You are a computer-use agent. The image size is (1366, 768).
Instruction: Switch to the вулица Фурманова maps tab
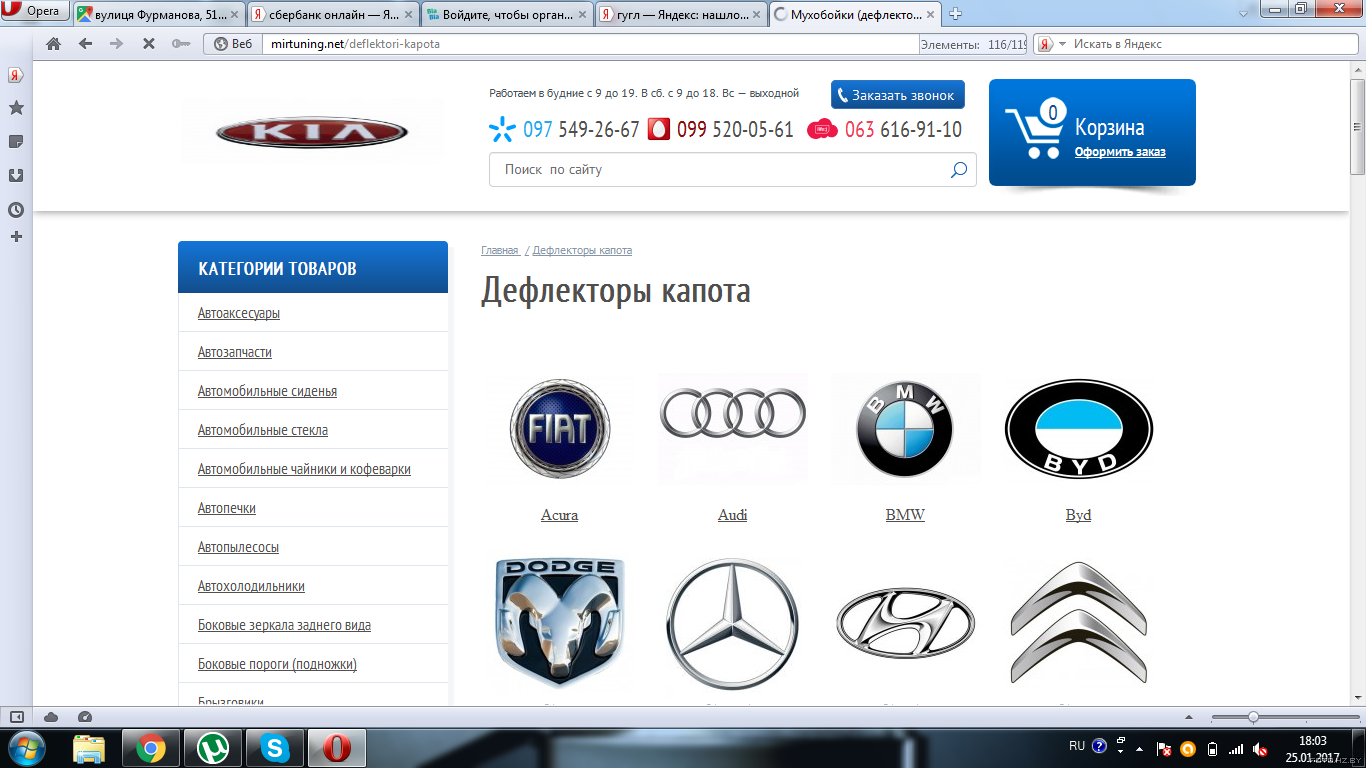pos(159,14)
